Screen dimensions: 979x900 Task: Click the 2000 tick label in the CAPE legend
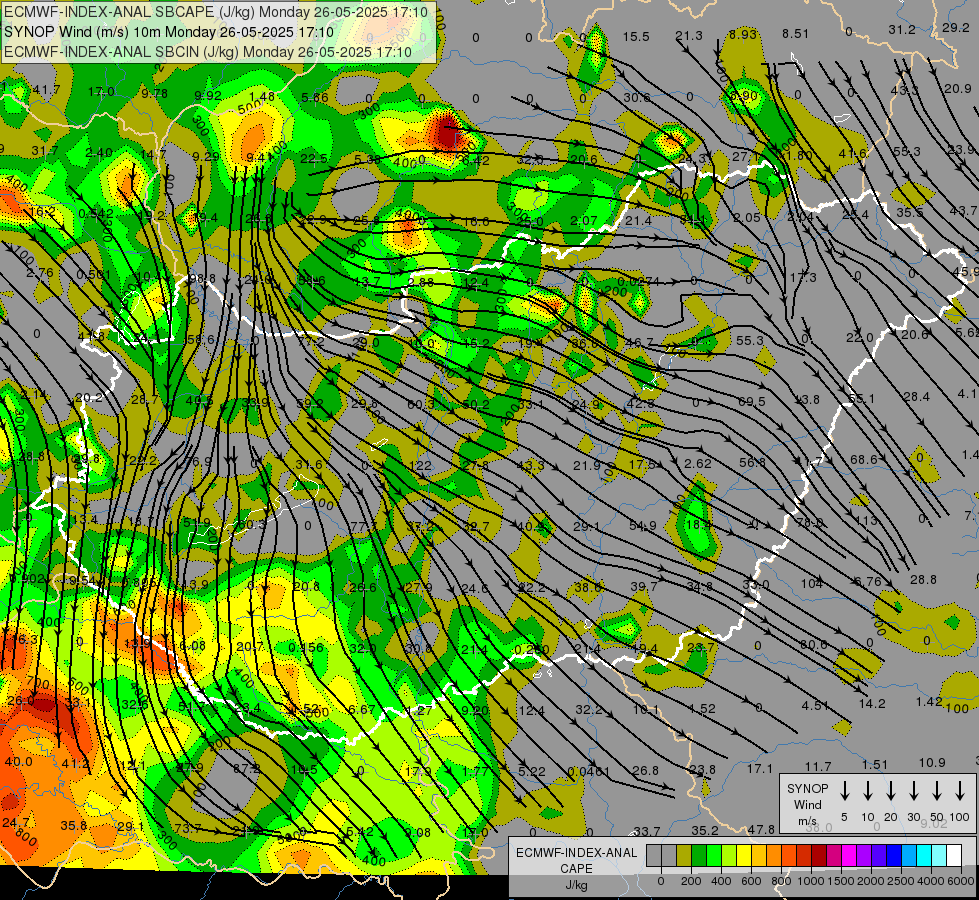(870, 881)
